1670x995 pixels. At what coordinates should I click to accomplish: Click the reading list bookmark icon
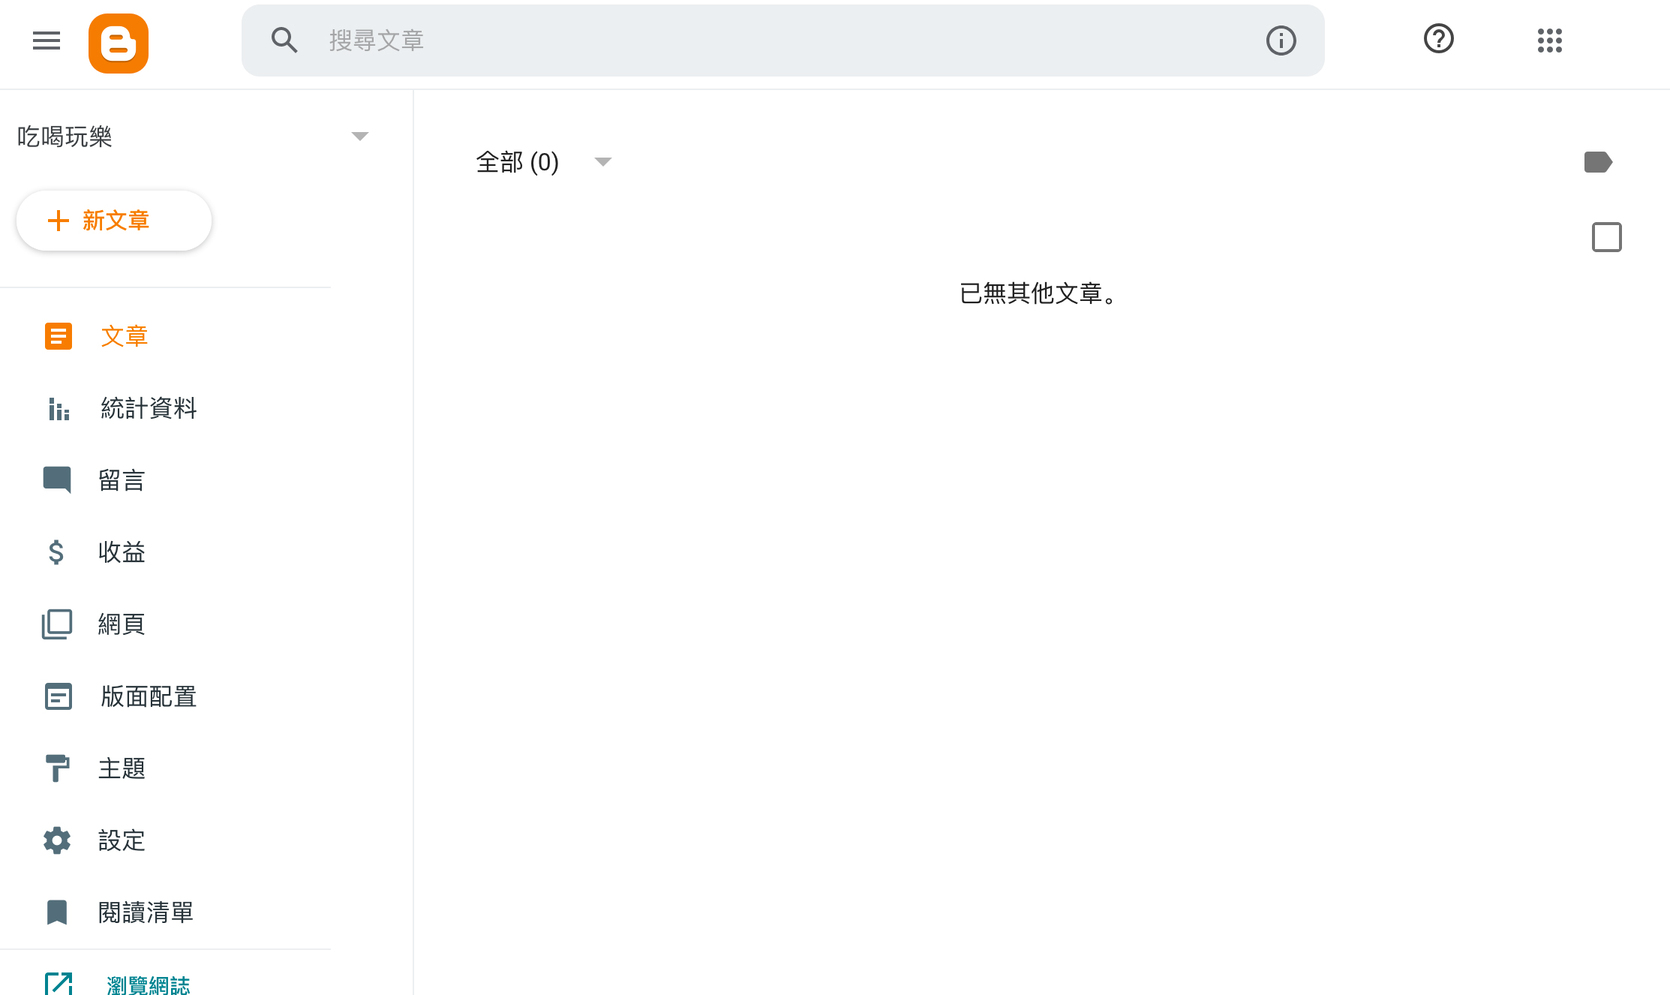57,912
